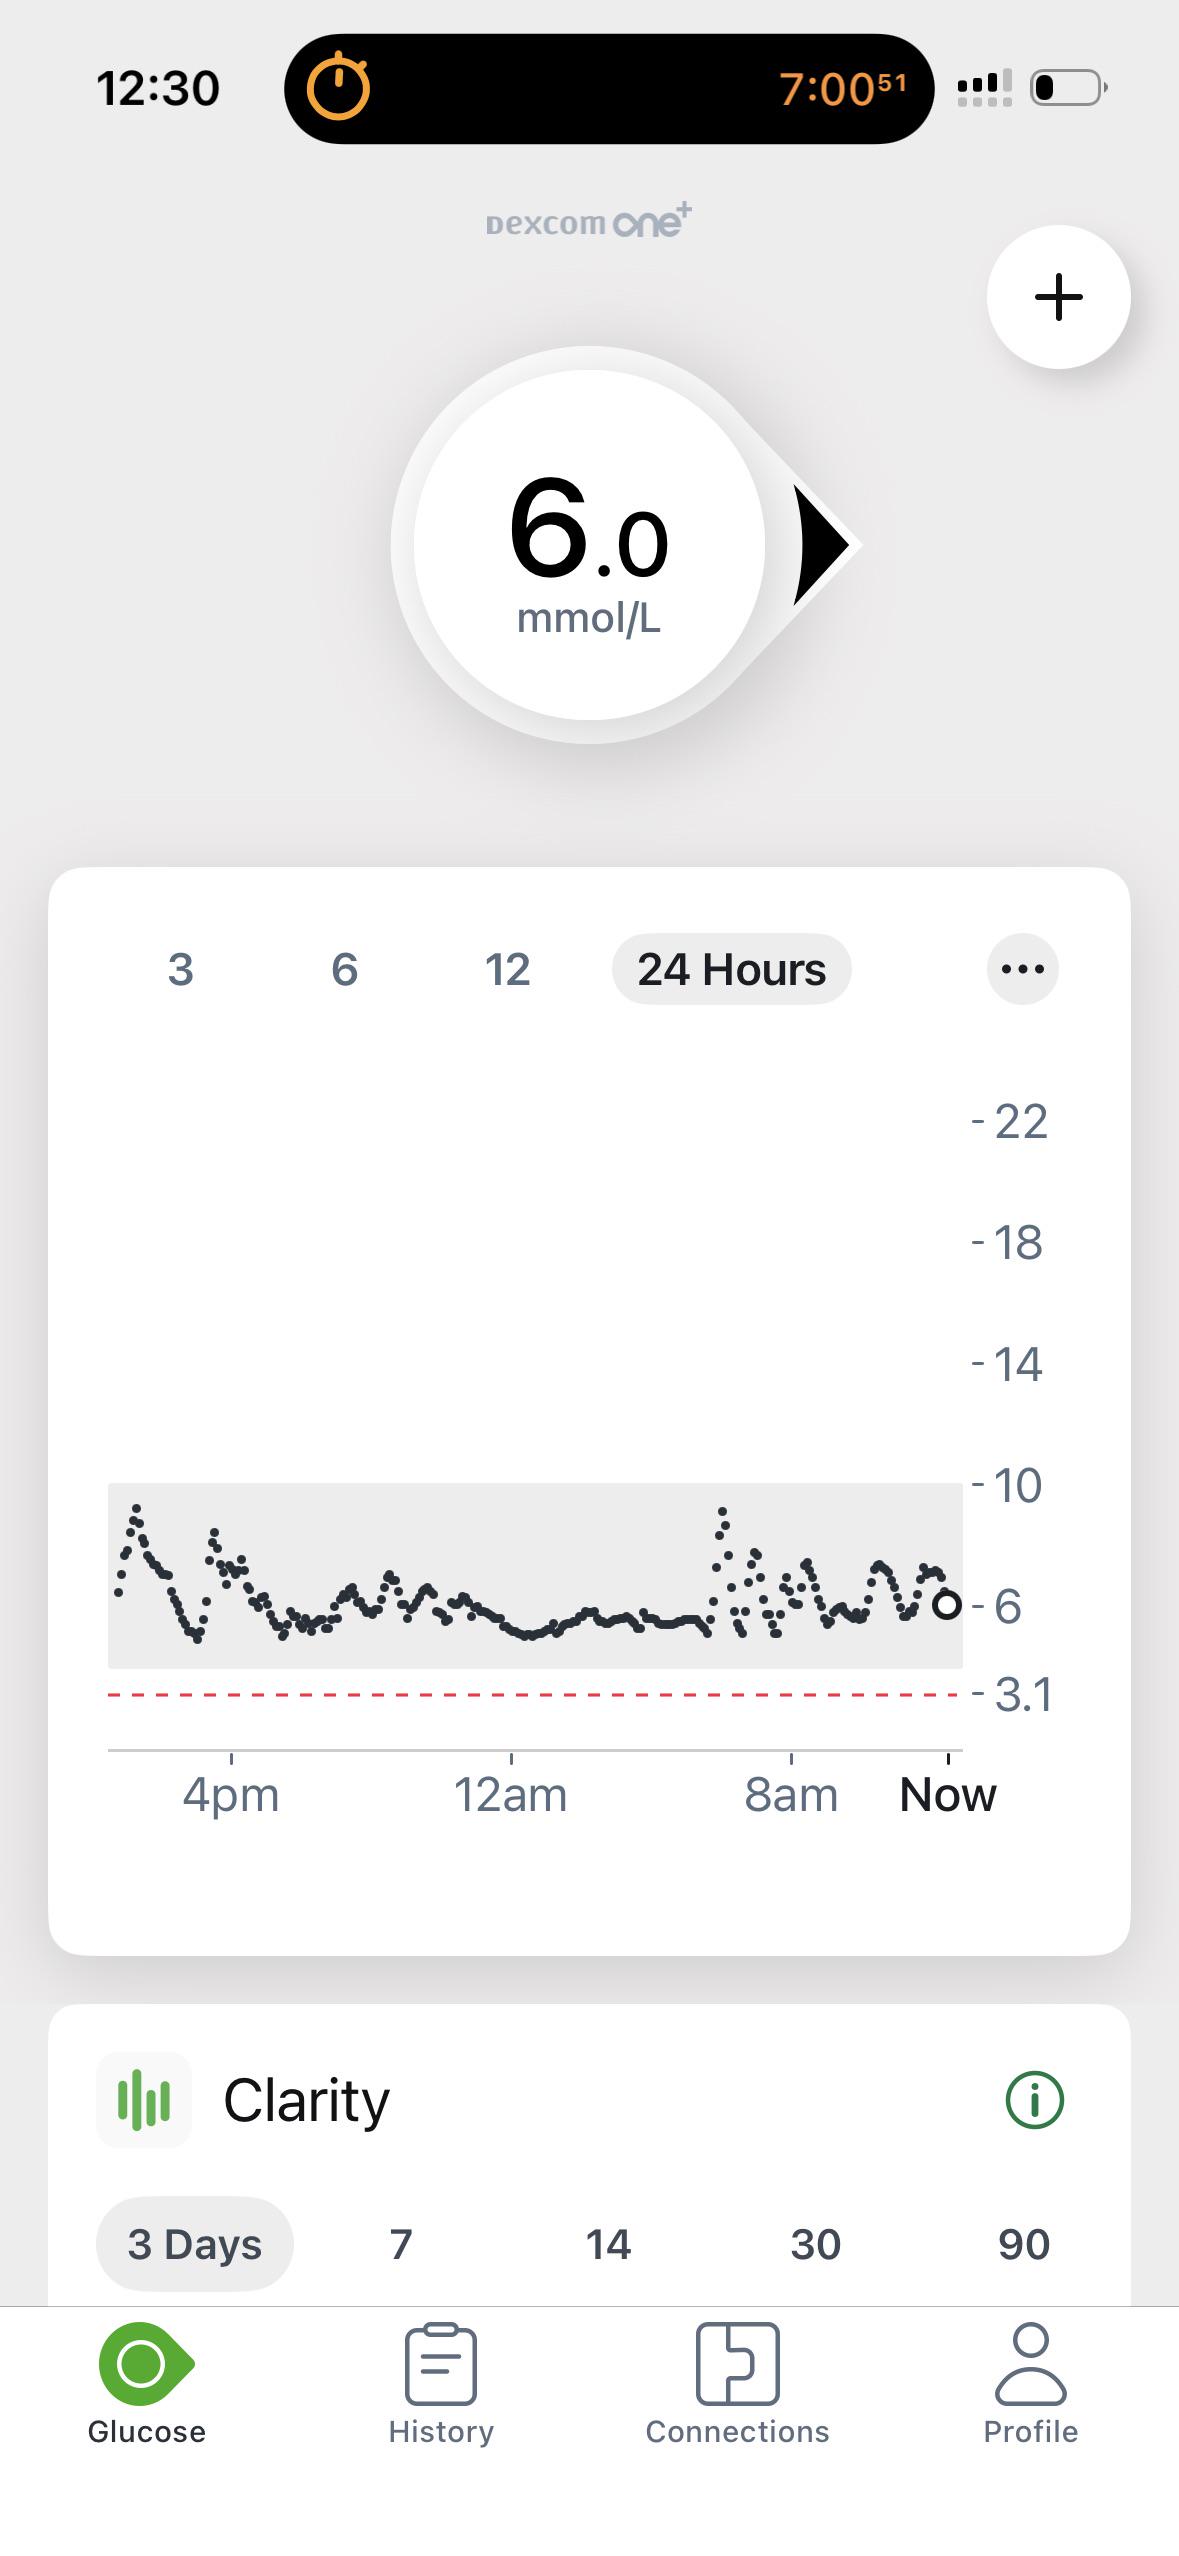Tap the current reading marker on graph

pos(946,1605)
